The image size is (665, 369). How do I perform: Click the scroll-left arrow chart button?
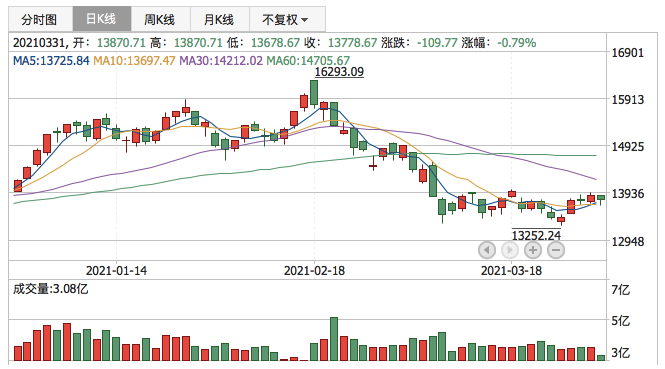point(487,250)
